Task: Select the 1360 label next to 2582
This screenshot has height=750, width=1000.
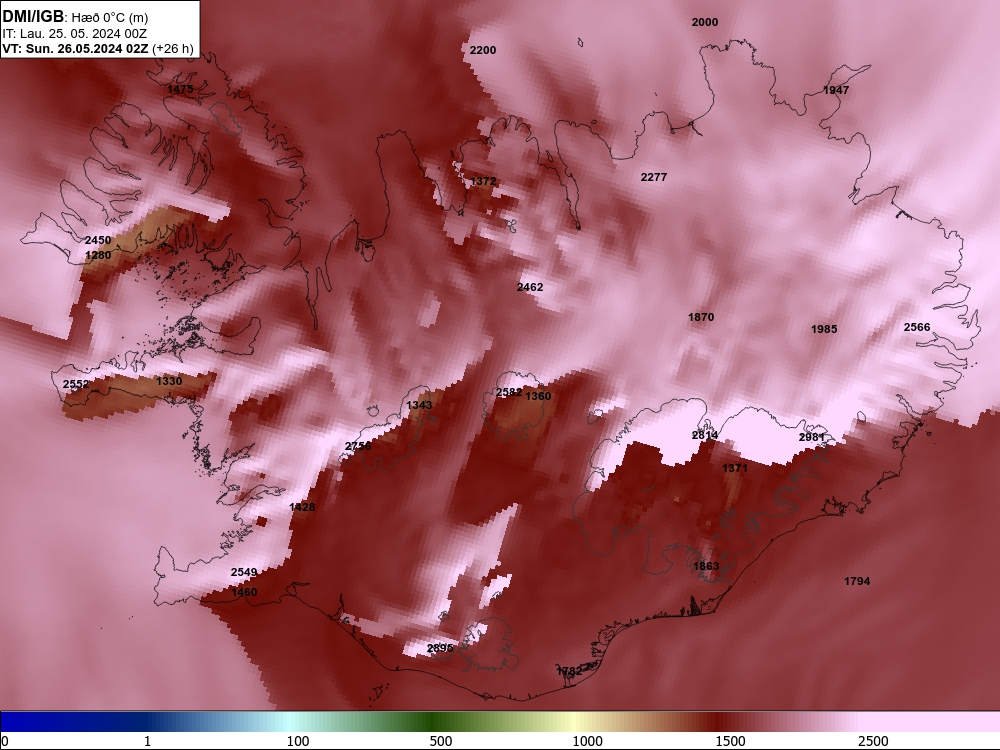Action: 538,396
